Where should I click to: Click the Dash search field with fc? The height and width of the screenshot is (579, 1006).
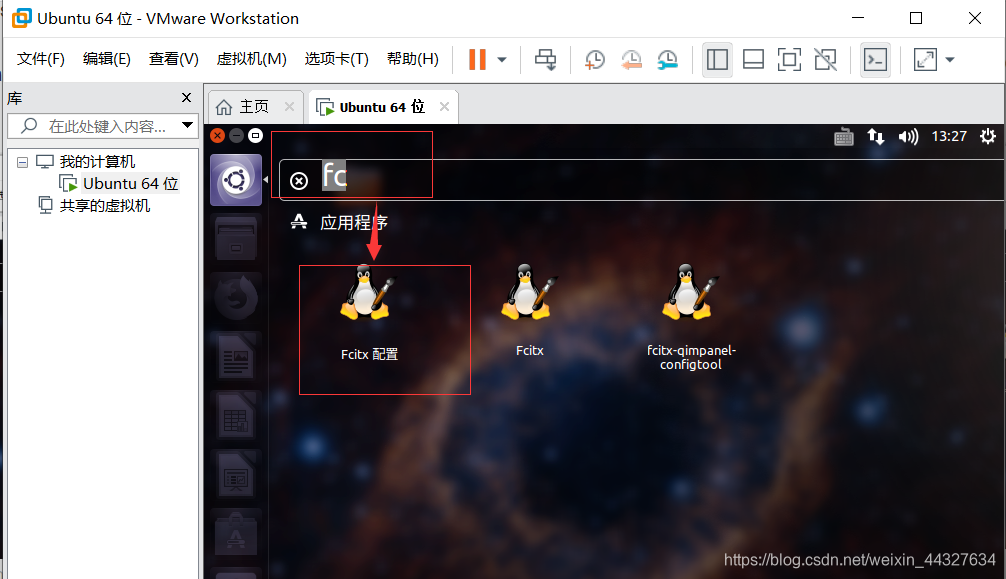pos(642,180)
